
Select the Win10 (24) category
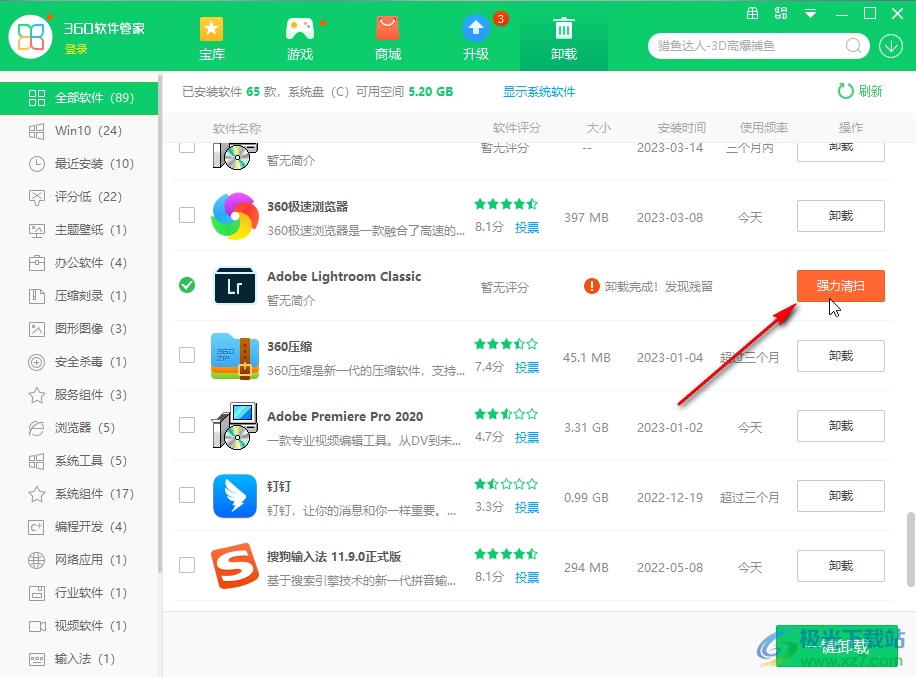tap(79, 131)
